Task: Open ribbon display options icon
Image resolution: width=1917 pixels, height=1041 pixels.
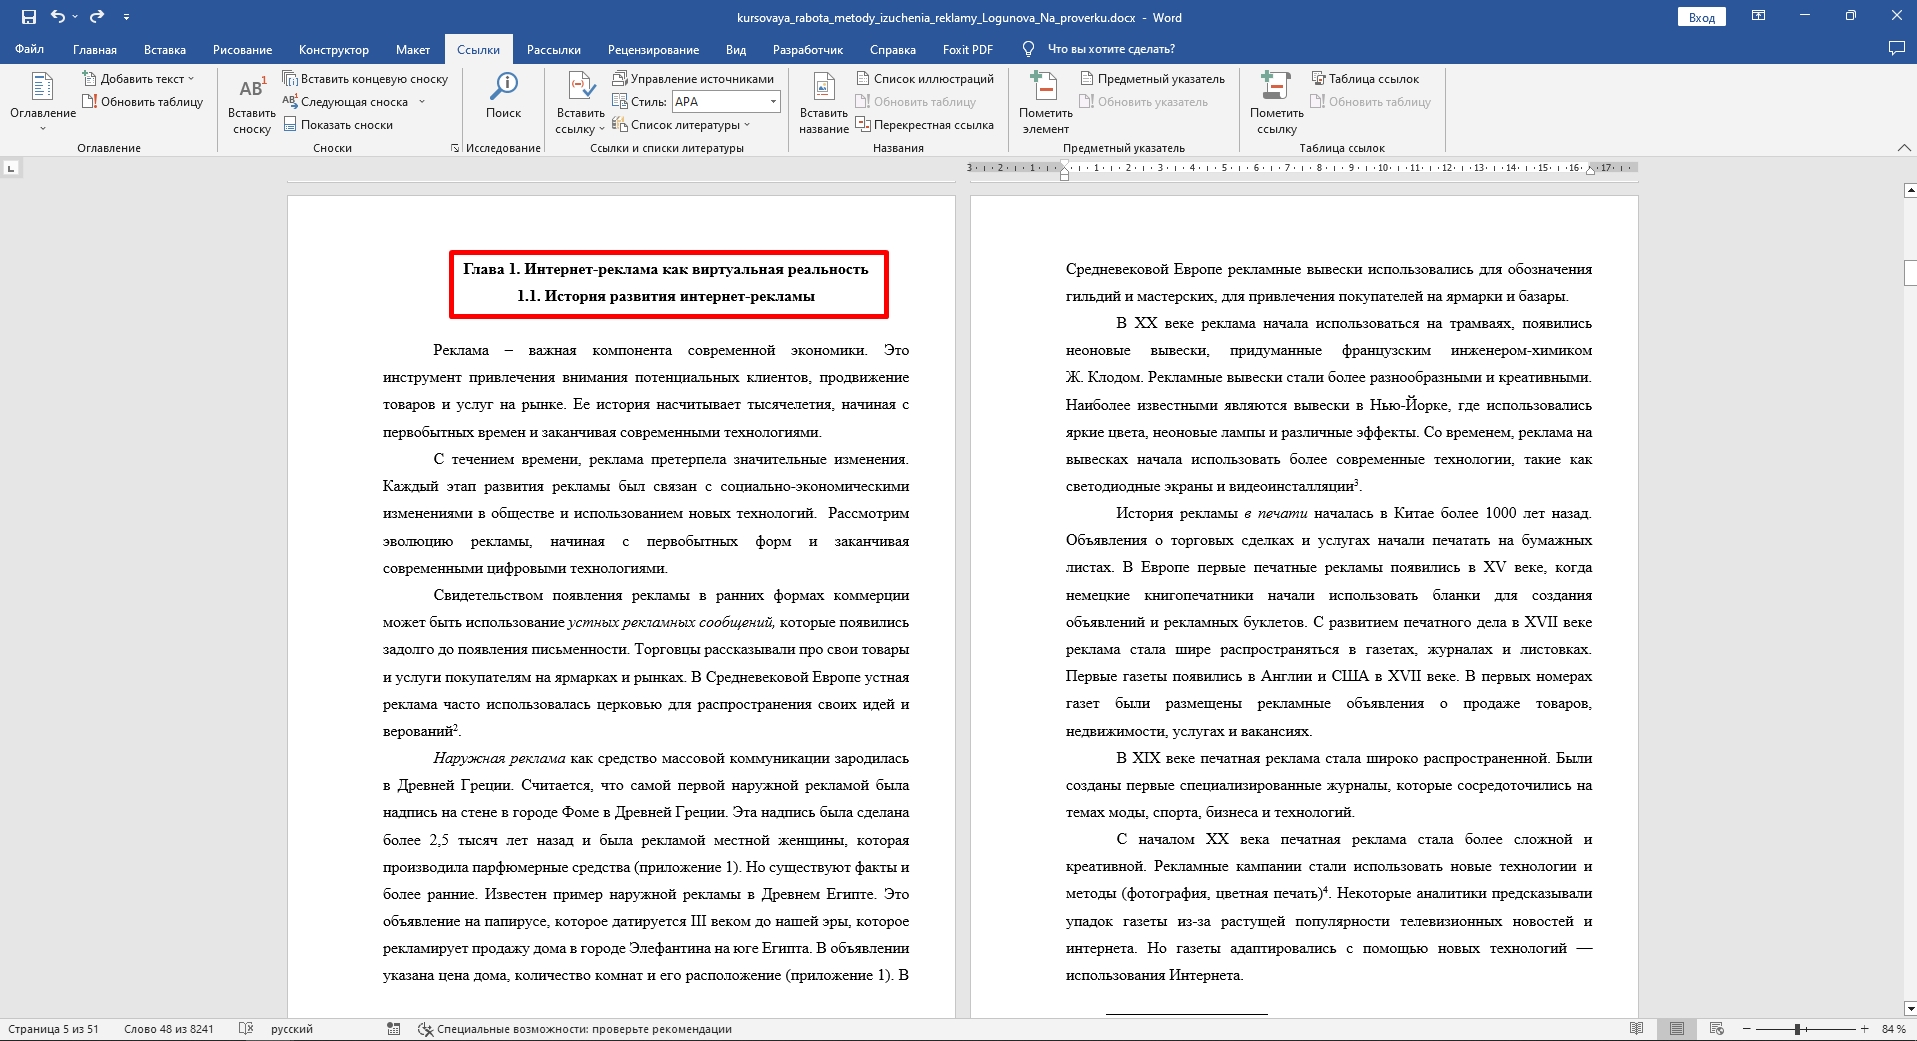Action: [1759, 17]
